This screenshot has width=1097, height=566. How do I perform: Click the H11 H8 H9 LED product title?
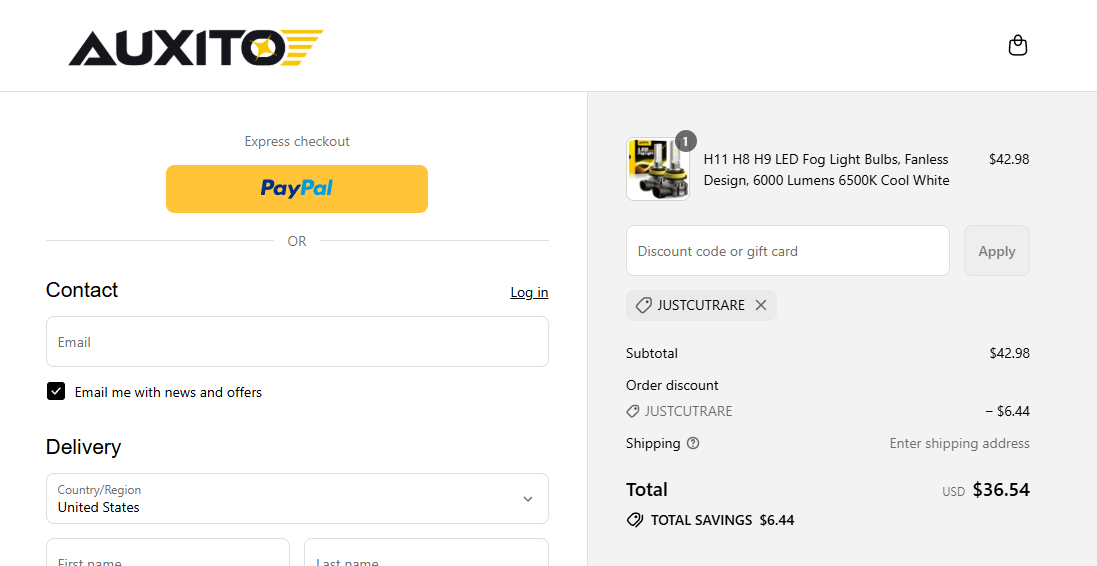(x=826, y=170)
